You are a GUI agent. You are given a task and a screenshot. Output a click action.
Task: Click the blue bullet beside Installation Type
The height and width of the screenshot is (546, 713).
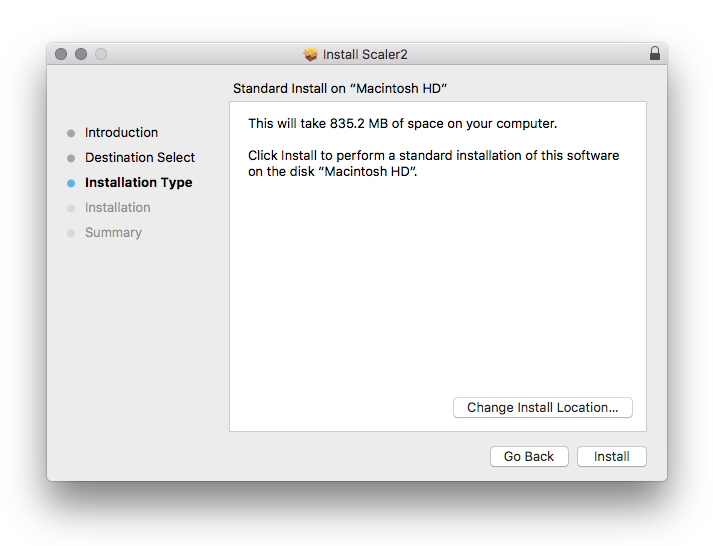pyautogui.click(x=71, y=183)
